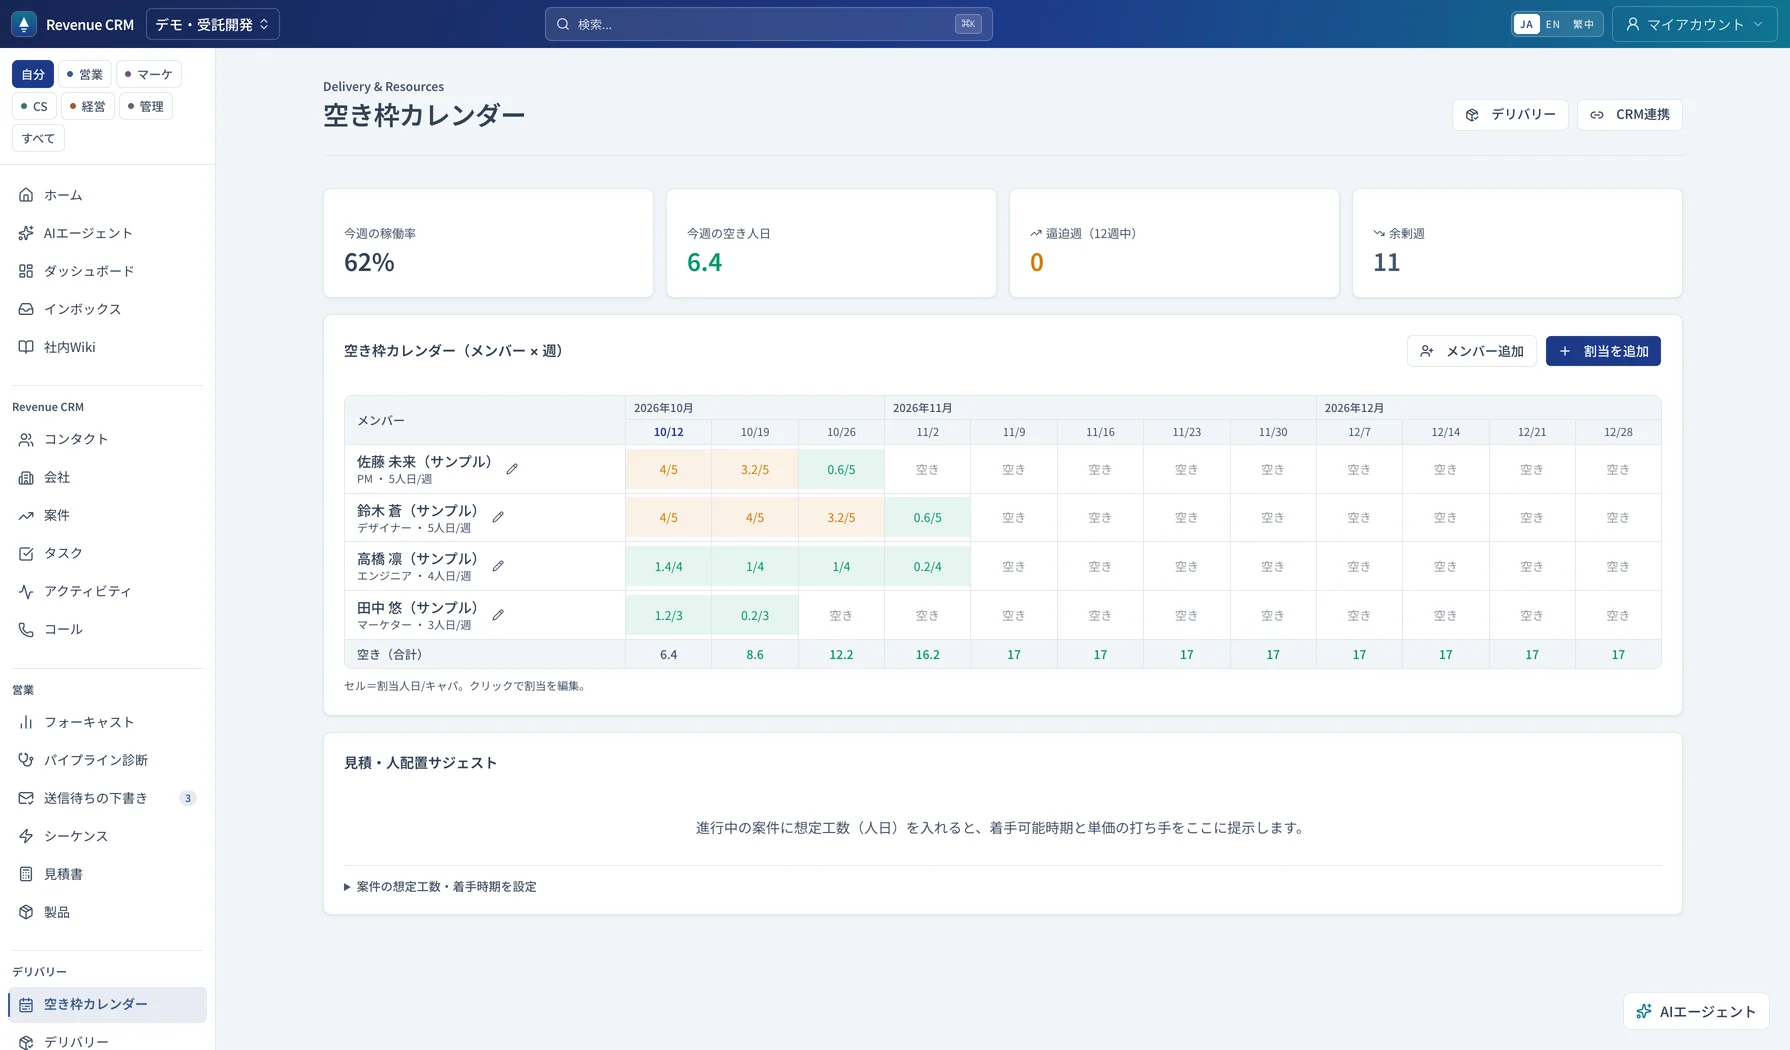Open 見積書 in sidebar

coord(107,874)
